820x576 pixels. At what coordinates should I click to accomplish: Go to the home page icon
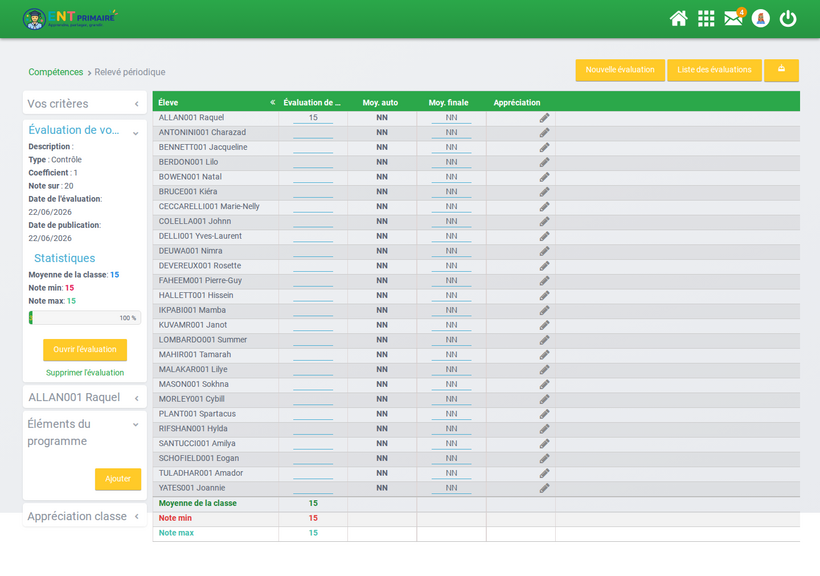(678, 19)
